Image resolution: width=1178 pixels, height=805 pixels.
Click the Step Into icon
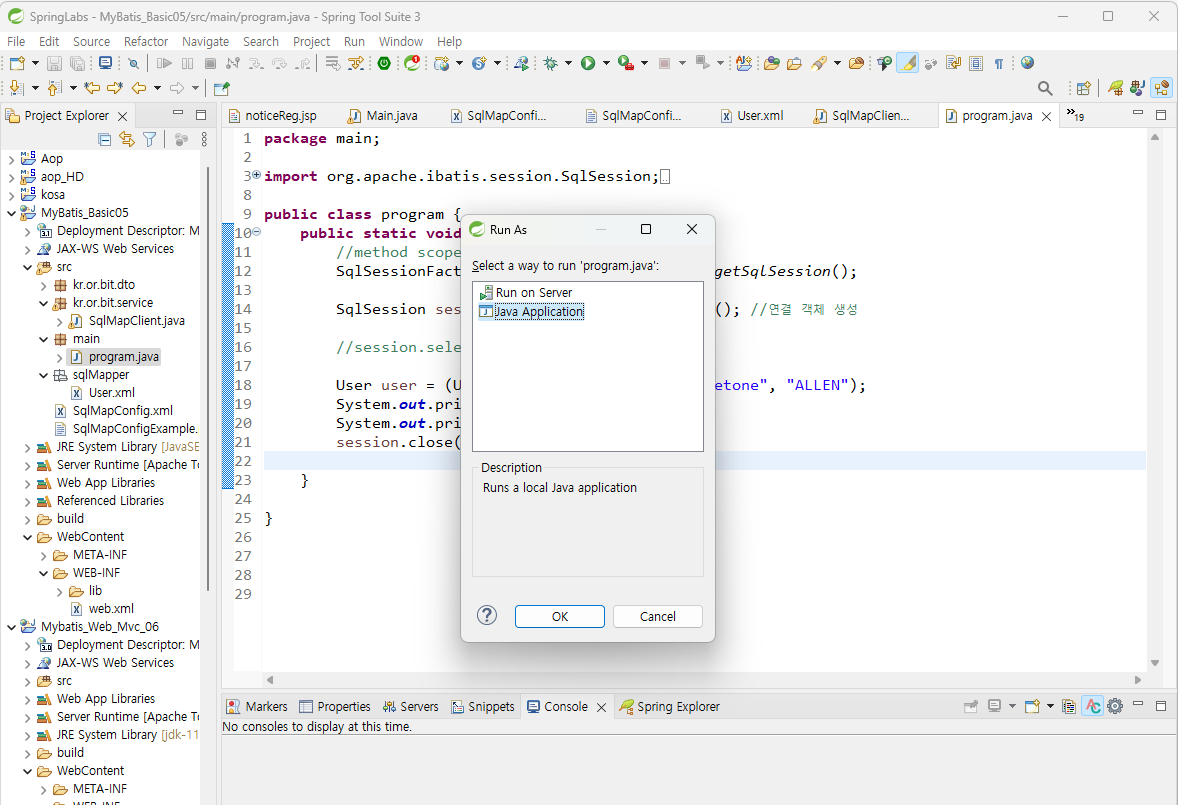point(256,63)
